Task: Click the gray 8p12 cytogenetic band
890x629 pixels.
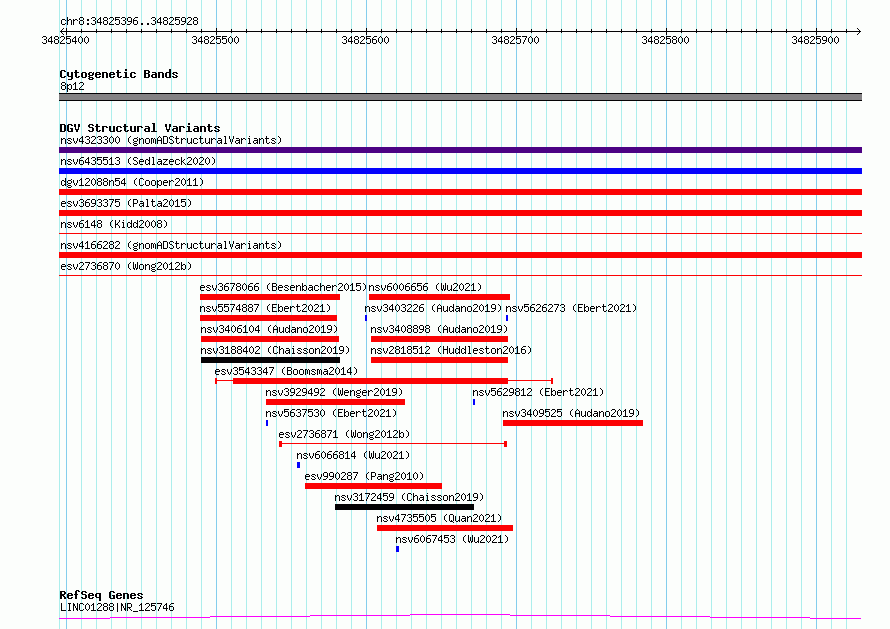Action: [460, 97]
